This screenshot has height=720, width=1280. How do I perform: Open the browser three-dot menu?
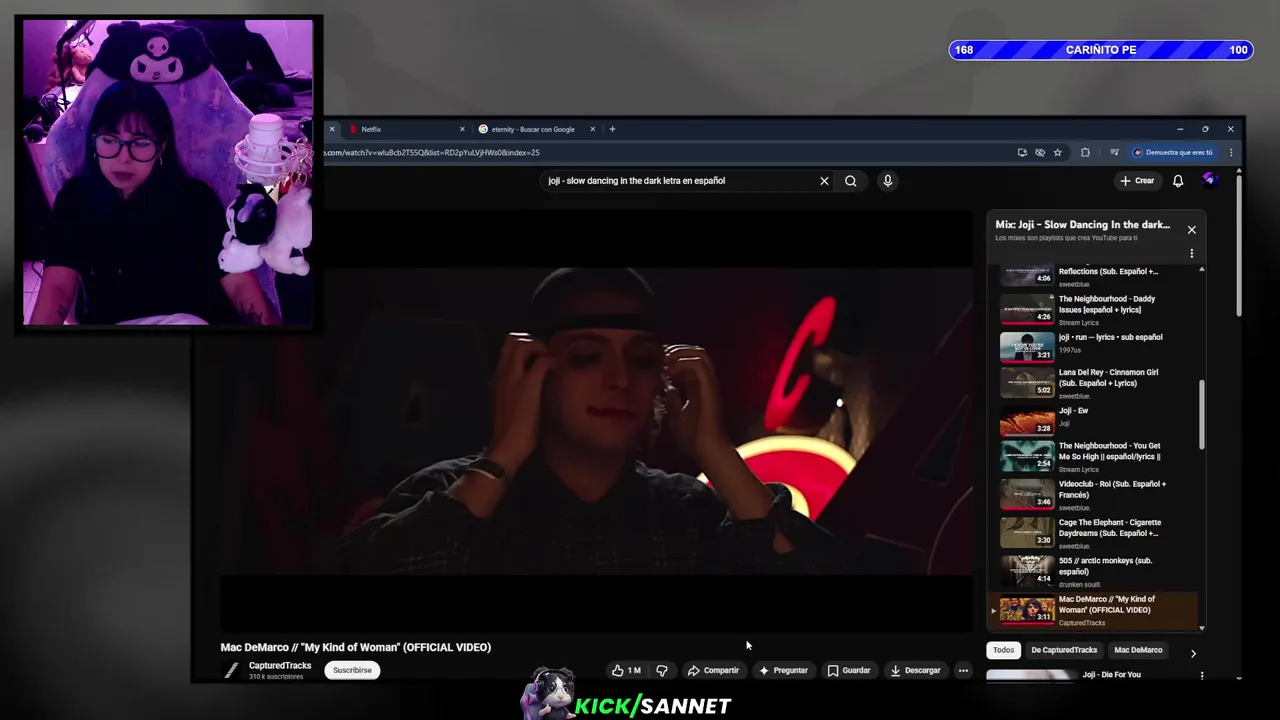pyautogui.click(x=1231, y=153)
